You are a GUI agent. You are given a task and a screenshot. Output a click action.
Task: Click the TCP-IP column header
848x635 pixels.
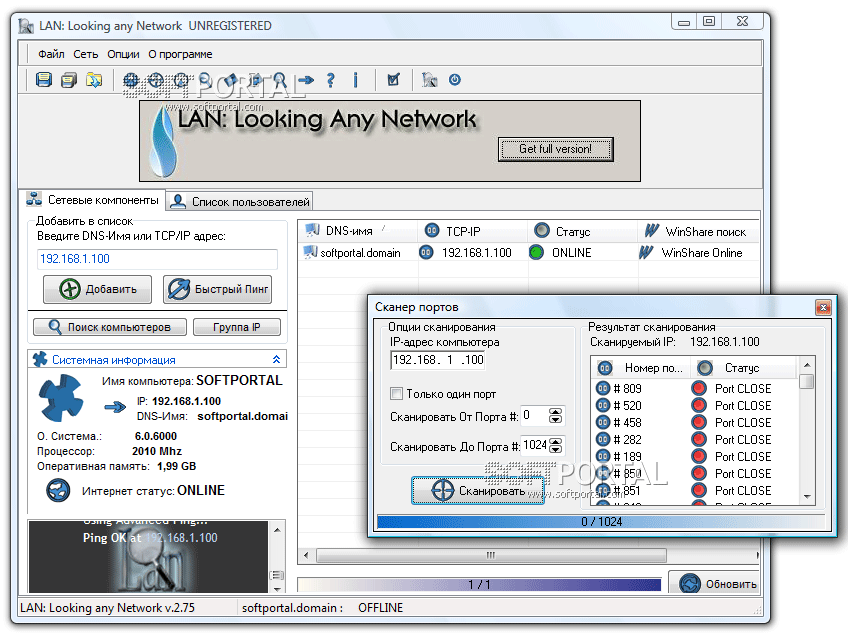pyautogui.click(x=473, y=231)
